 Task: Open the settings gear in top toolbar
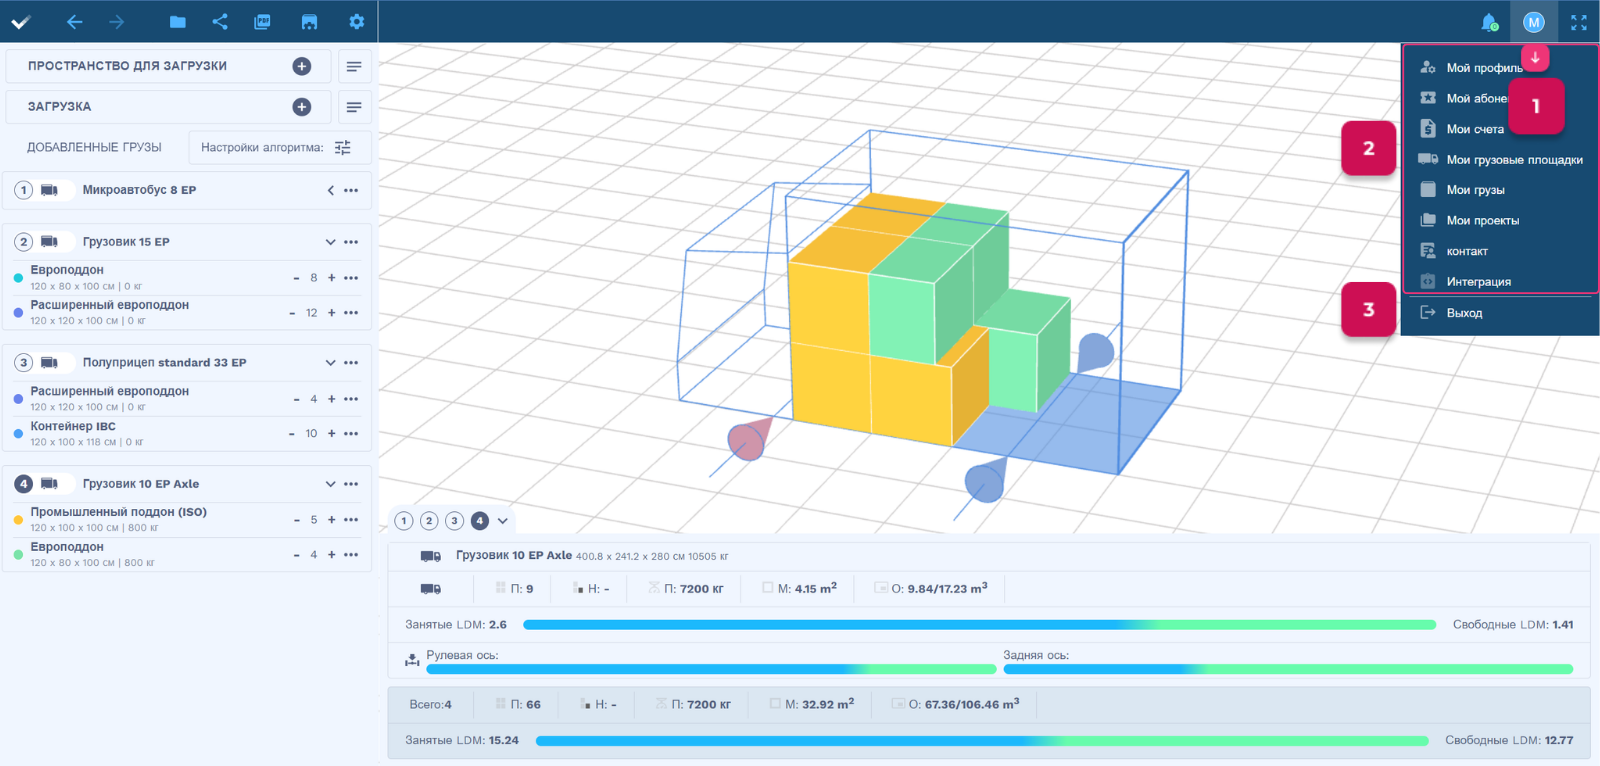(x=356, y=22)
